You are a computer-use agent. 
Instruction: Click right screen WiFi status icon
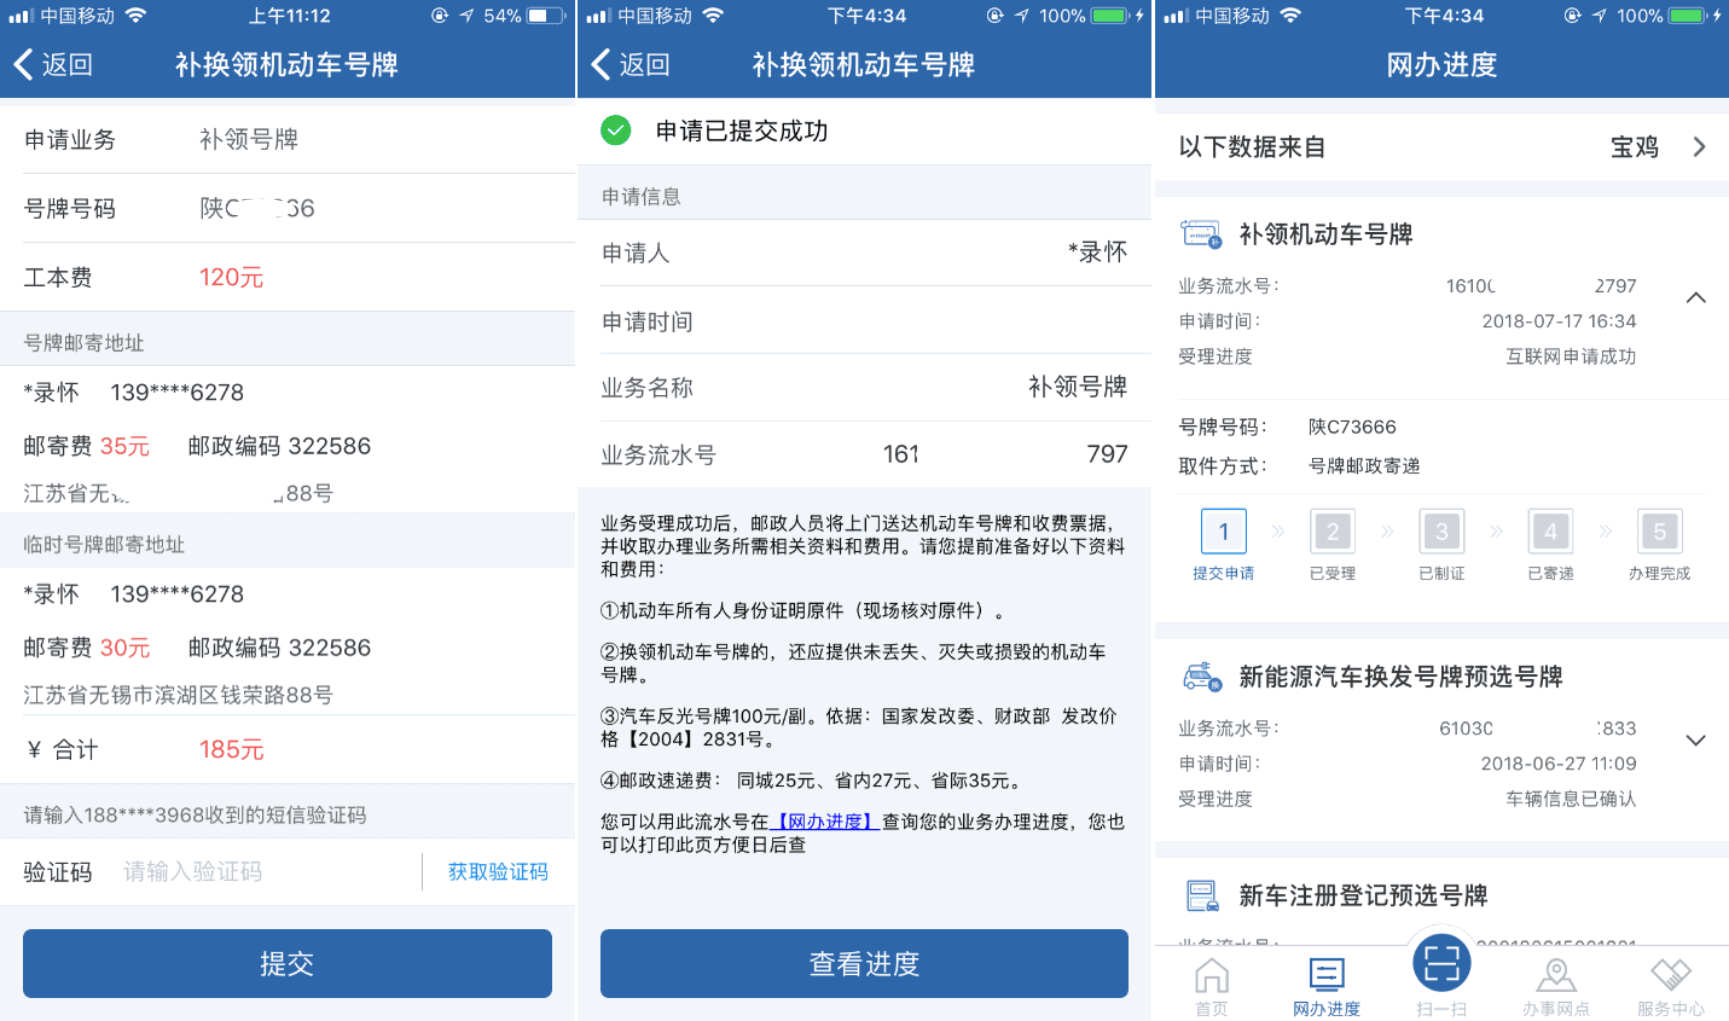click(1290, 16)
